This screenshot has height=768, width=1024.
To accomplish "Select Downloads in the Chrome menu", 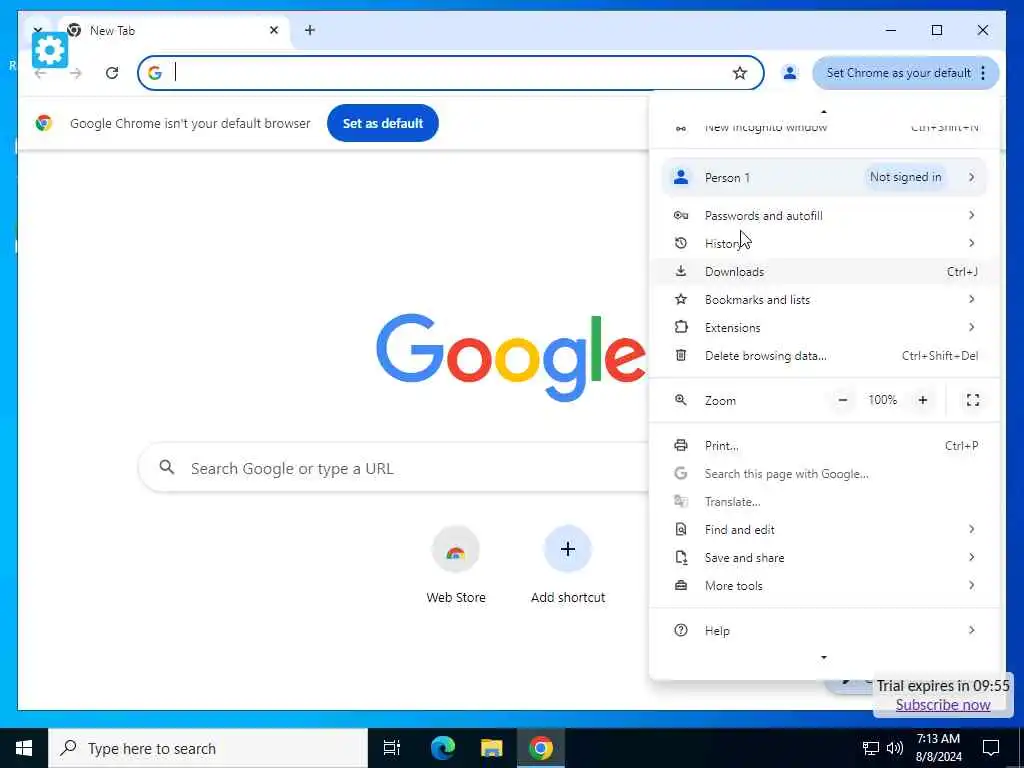I will pos(825,271).
